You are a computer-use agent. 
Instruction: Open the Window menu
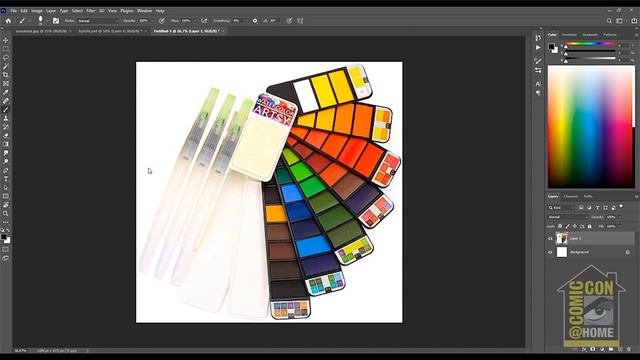pos(144,11)
